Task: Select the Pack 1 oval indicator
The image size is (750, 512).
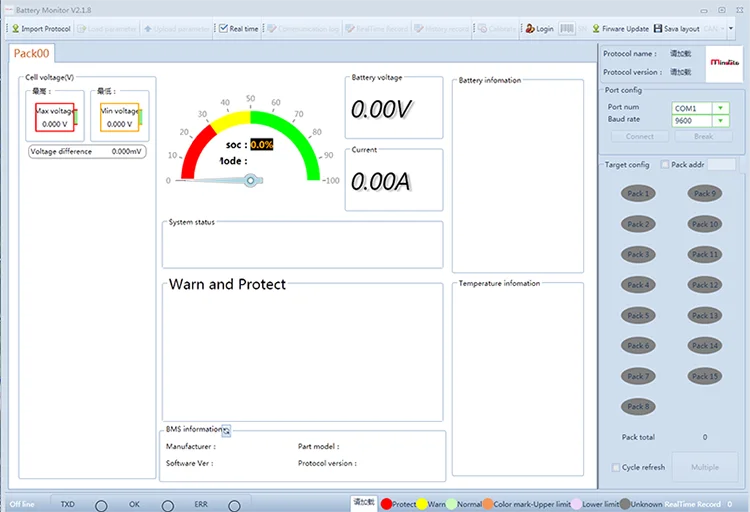Action: point(637,194)
